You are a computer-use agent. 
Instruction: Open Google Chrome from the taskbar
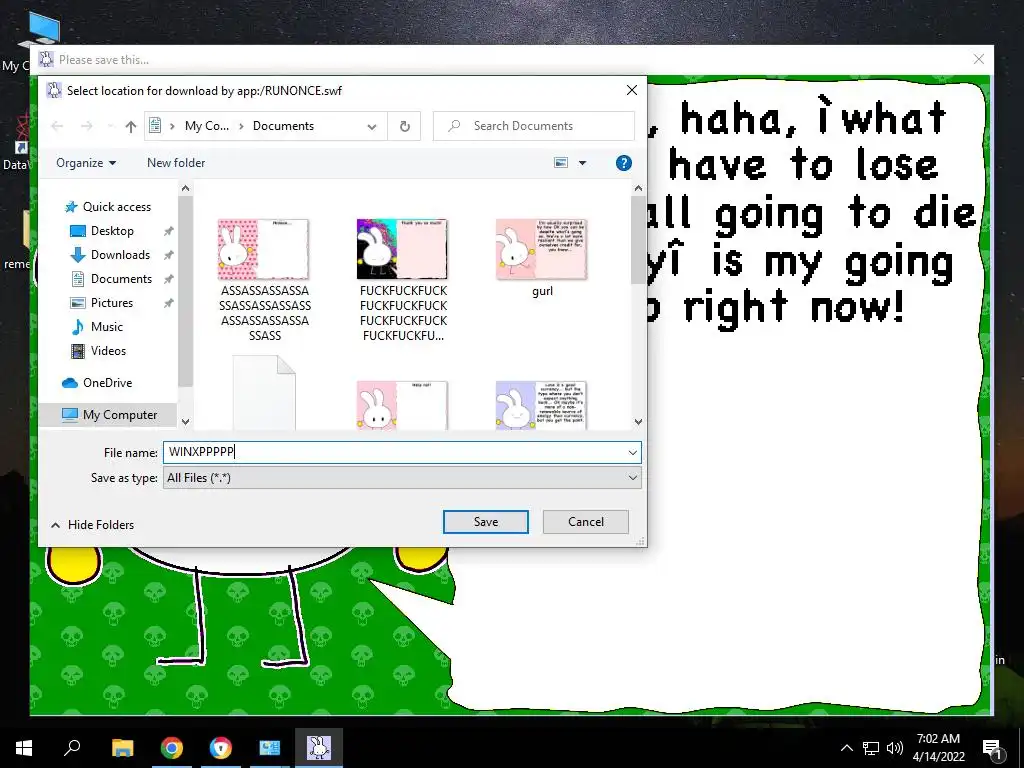pyautogui.click(x=172, y=748)
